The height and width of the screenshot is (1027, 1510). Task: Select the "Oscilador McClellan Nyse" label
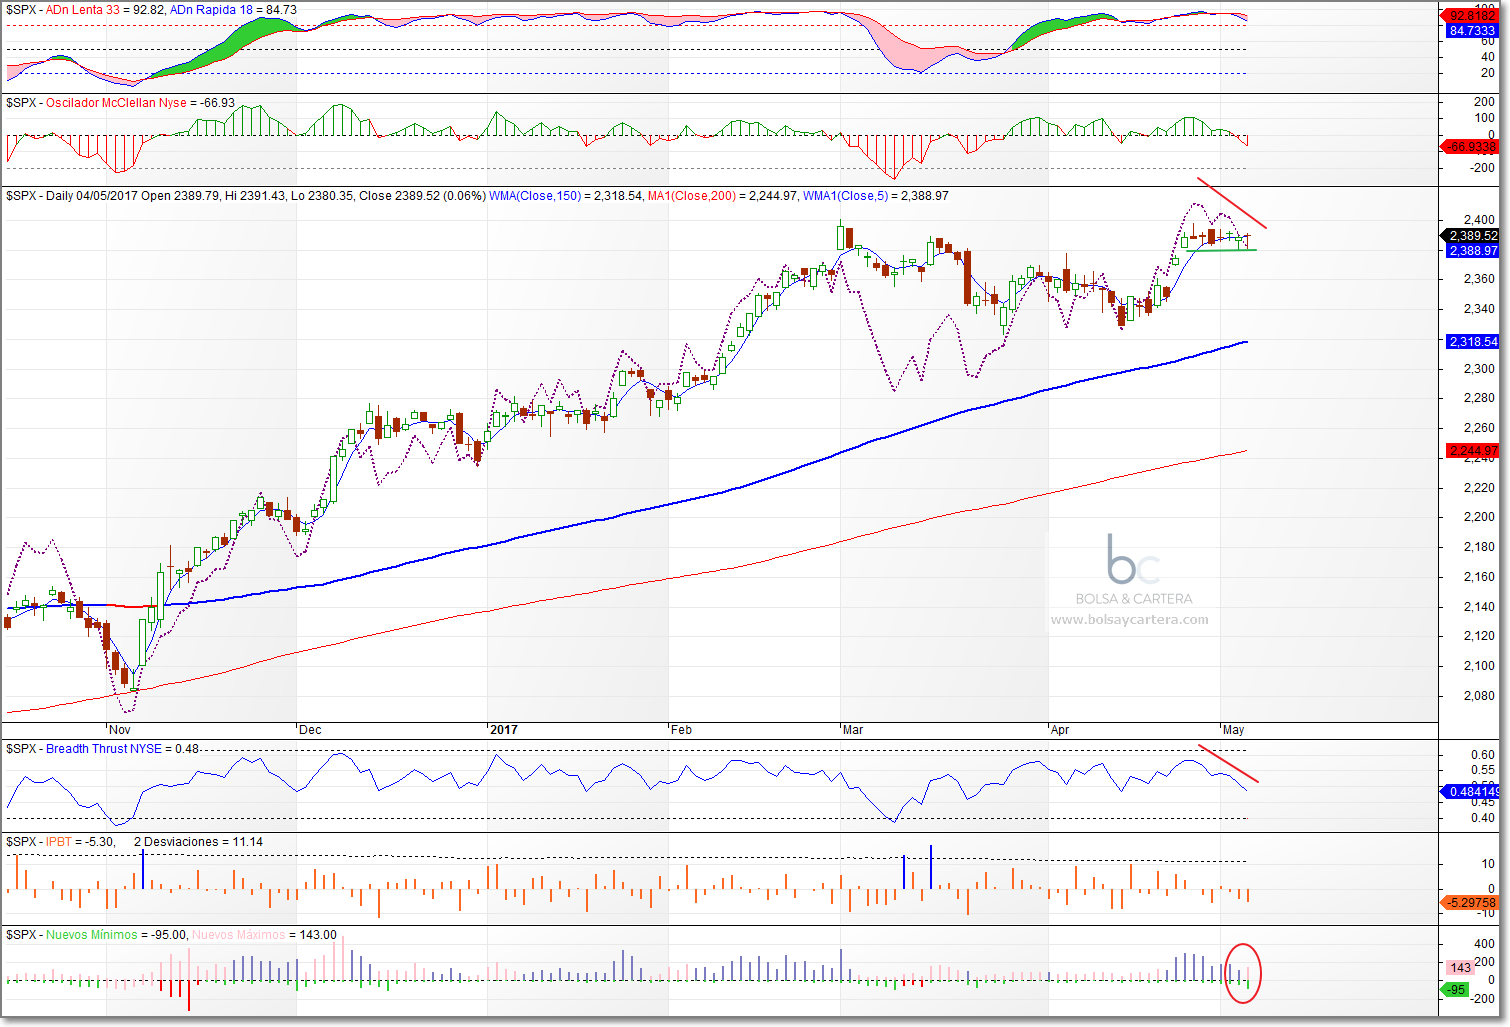pyautogui.click(x=116, y=103)
